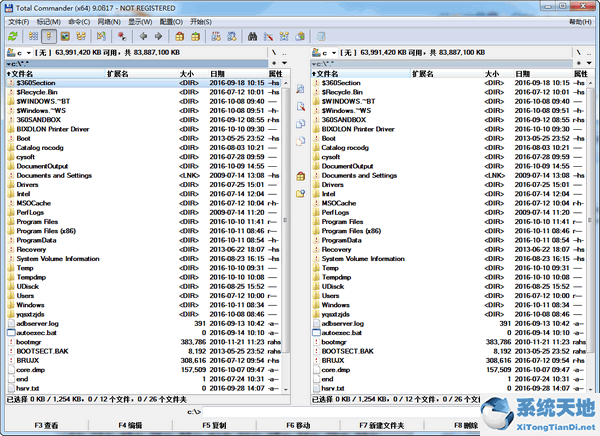Click the Pack icon in the middle bar
600x436 pixels.
(x=300, y=176)
